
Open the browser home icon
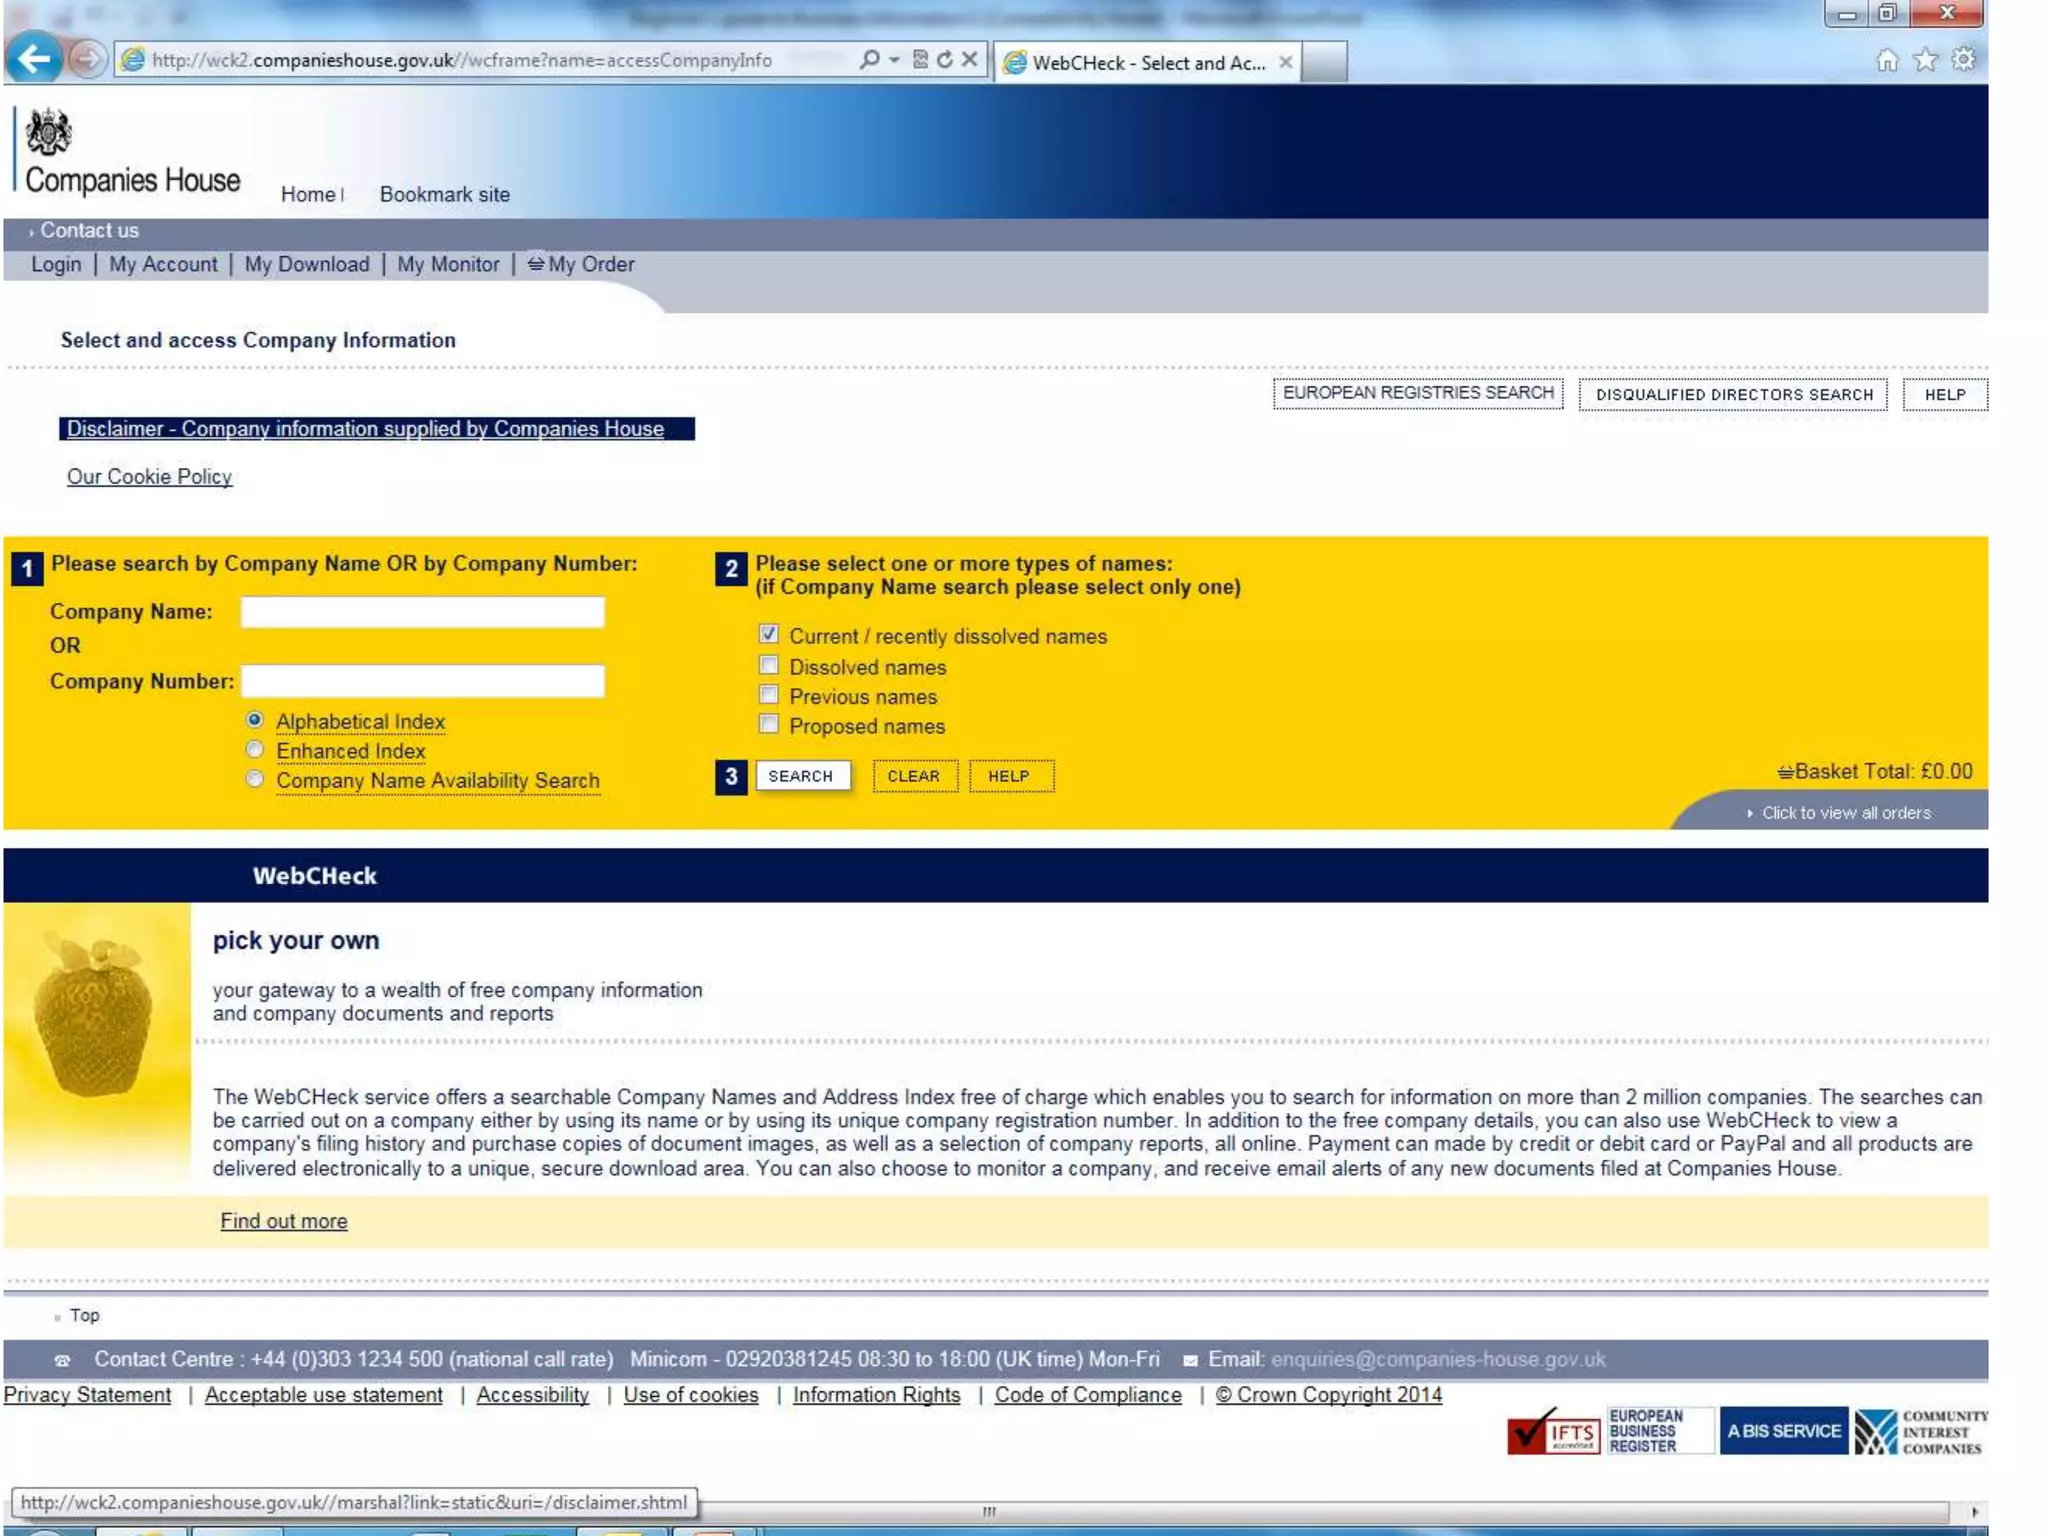[1887, 60]
